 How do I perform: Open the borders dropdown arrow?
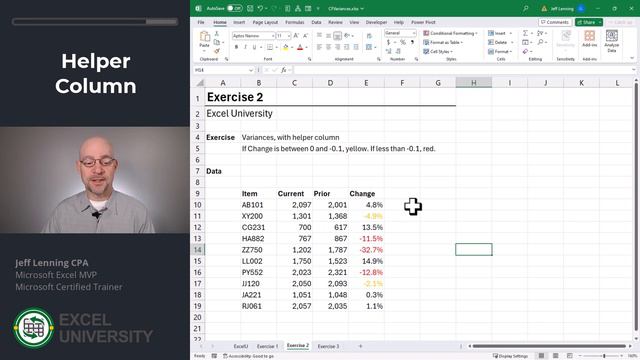tap(276, 47)
